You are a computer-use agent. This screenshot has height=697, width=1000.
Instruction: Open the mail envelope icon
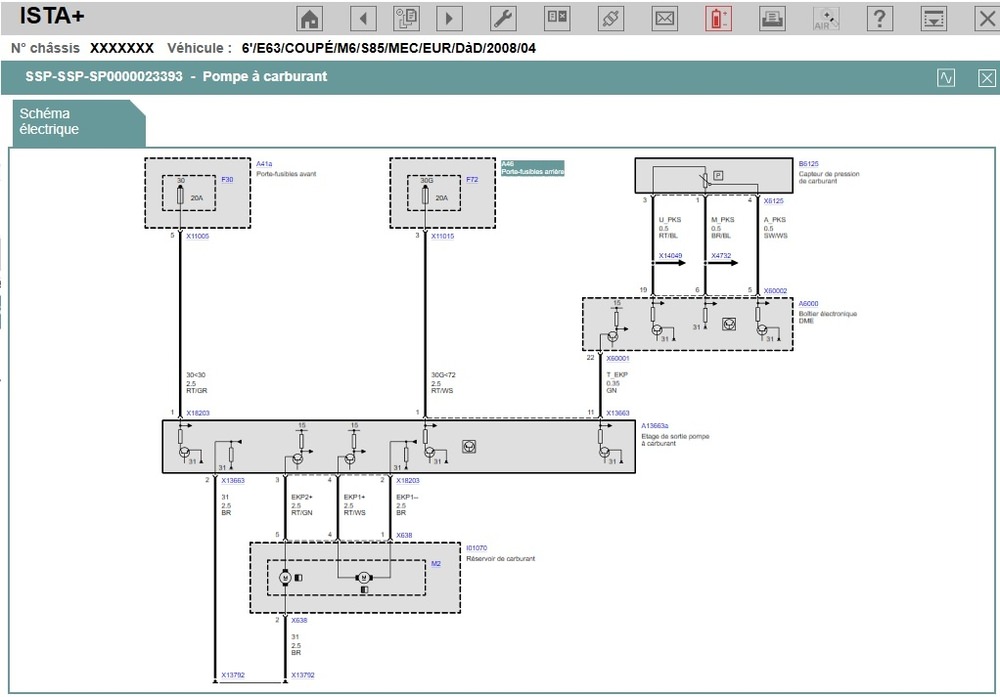pos(665,18)
